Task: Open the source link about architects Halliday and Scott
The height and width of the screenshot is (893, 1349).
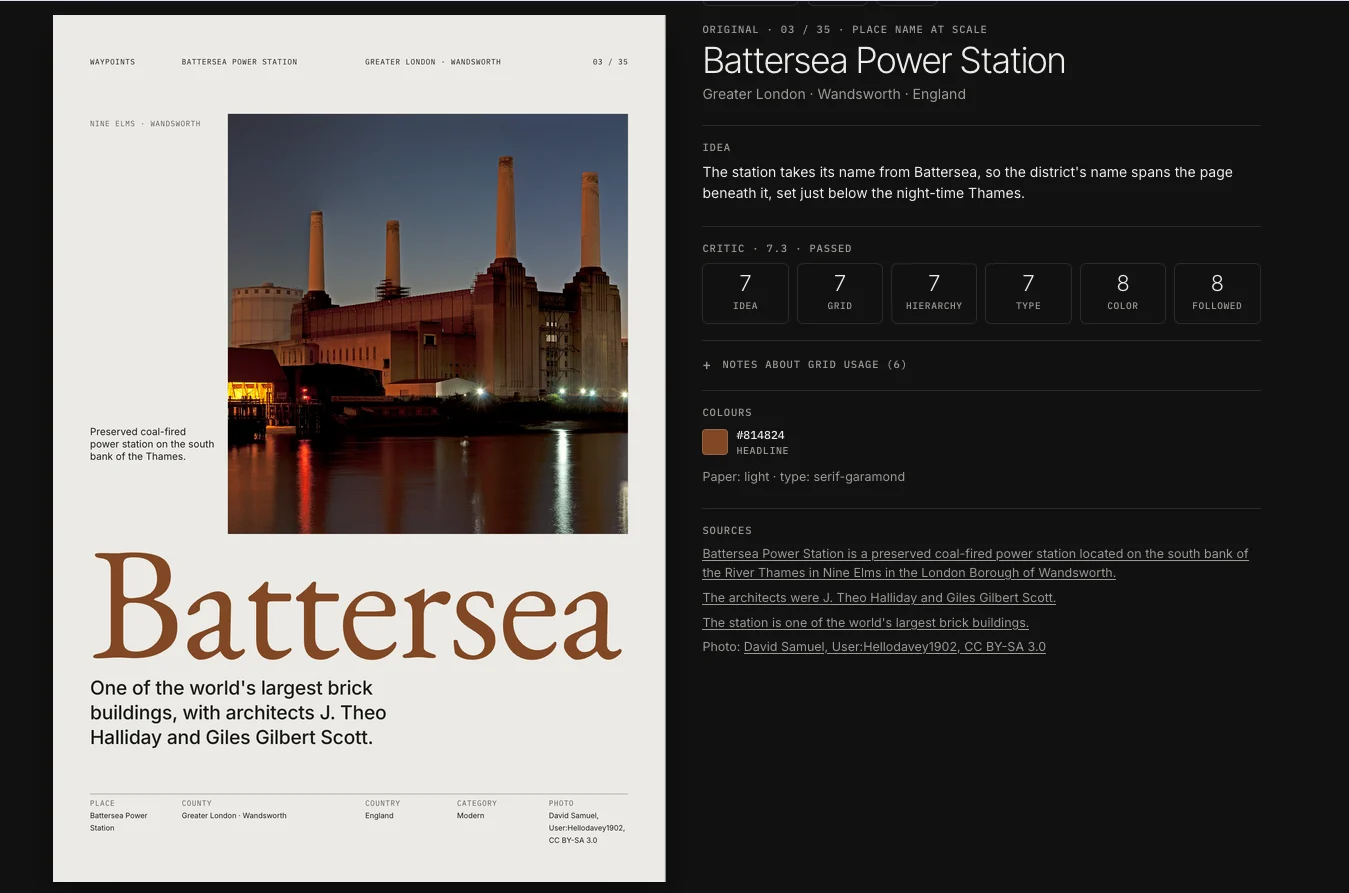Action: pyautogui.click(x=879, y=598)
